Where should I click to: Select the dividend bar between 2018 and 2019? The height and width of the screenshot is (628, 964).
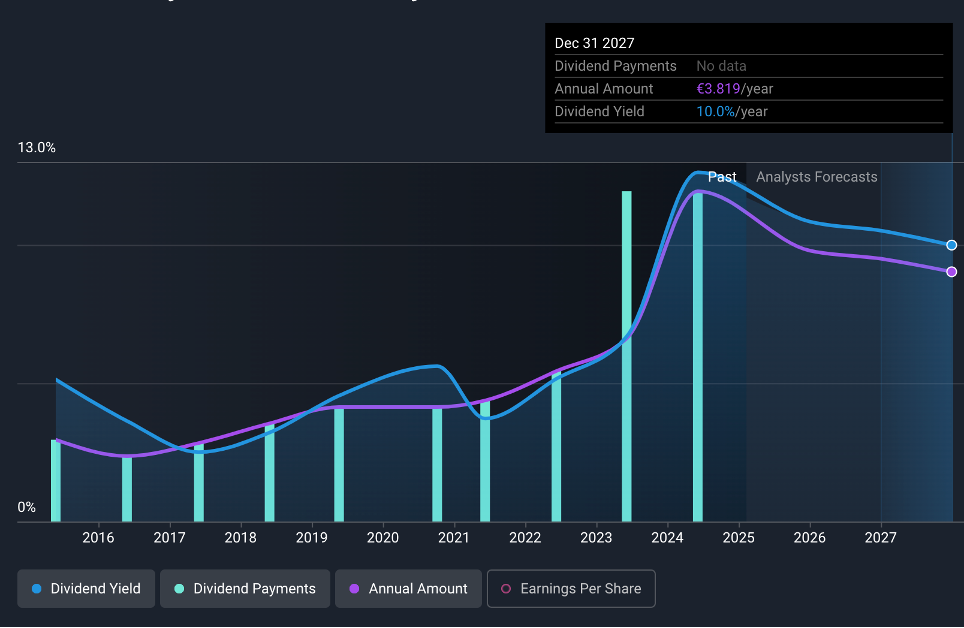tap(269, 472)
